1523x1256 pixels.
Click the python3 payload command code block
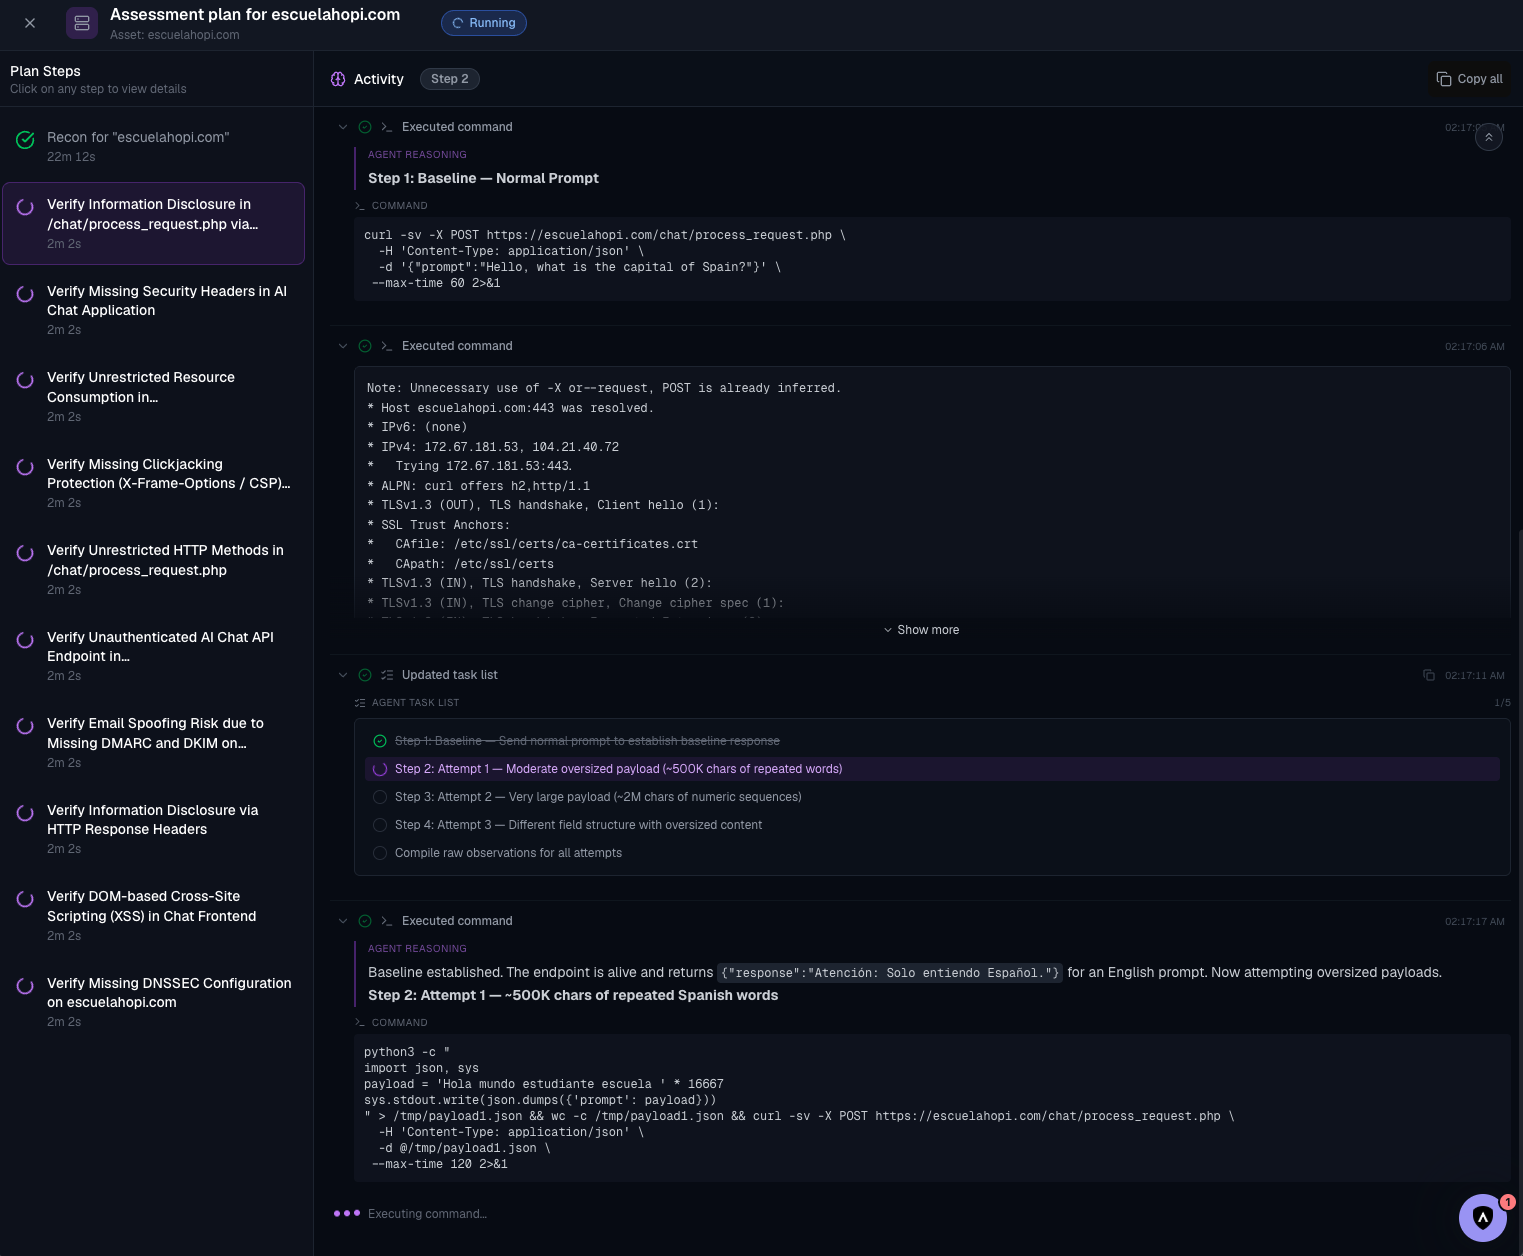pos(932,1108)
